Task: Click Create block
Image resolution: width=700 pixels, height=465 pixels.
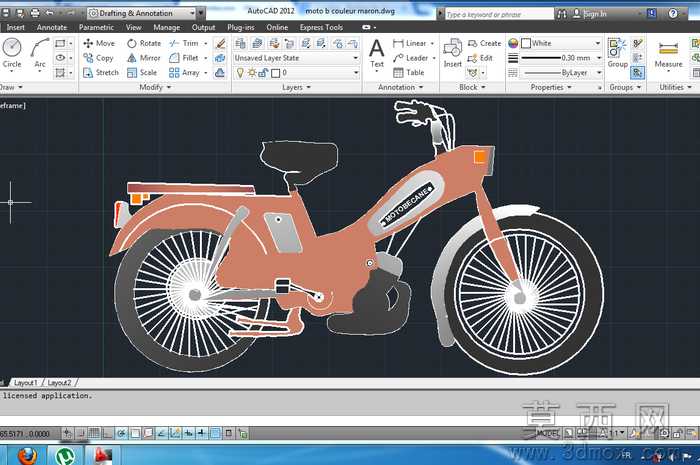Action: 484,43
